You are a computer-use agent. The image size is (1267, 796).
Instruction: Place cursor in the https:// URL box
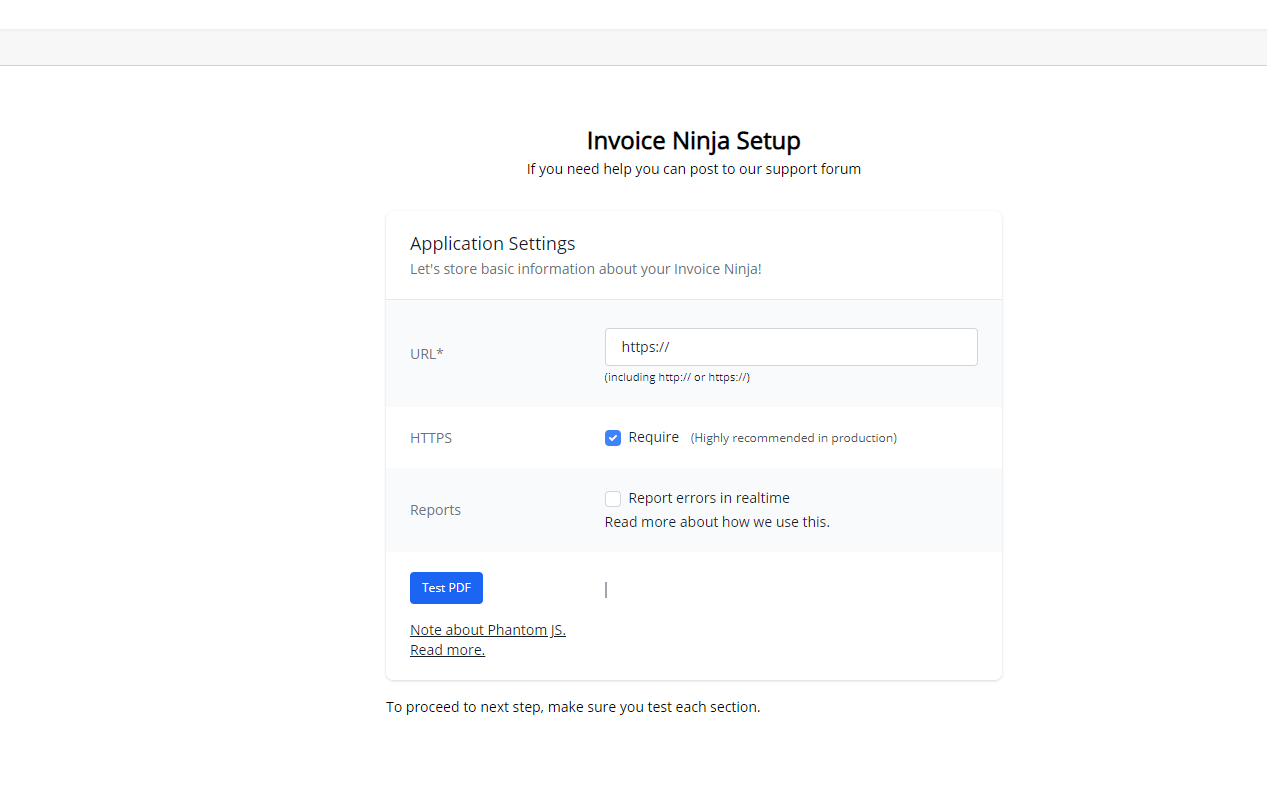click(790, 346)
